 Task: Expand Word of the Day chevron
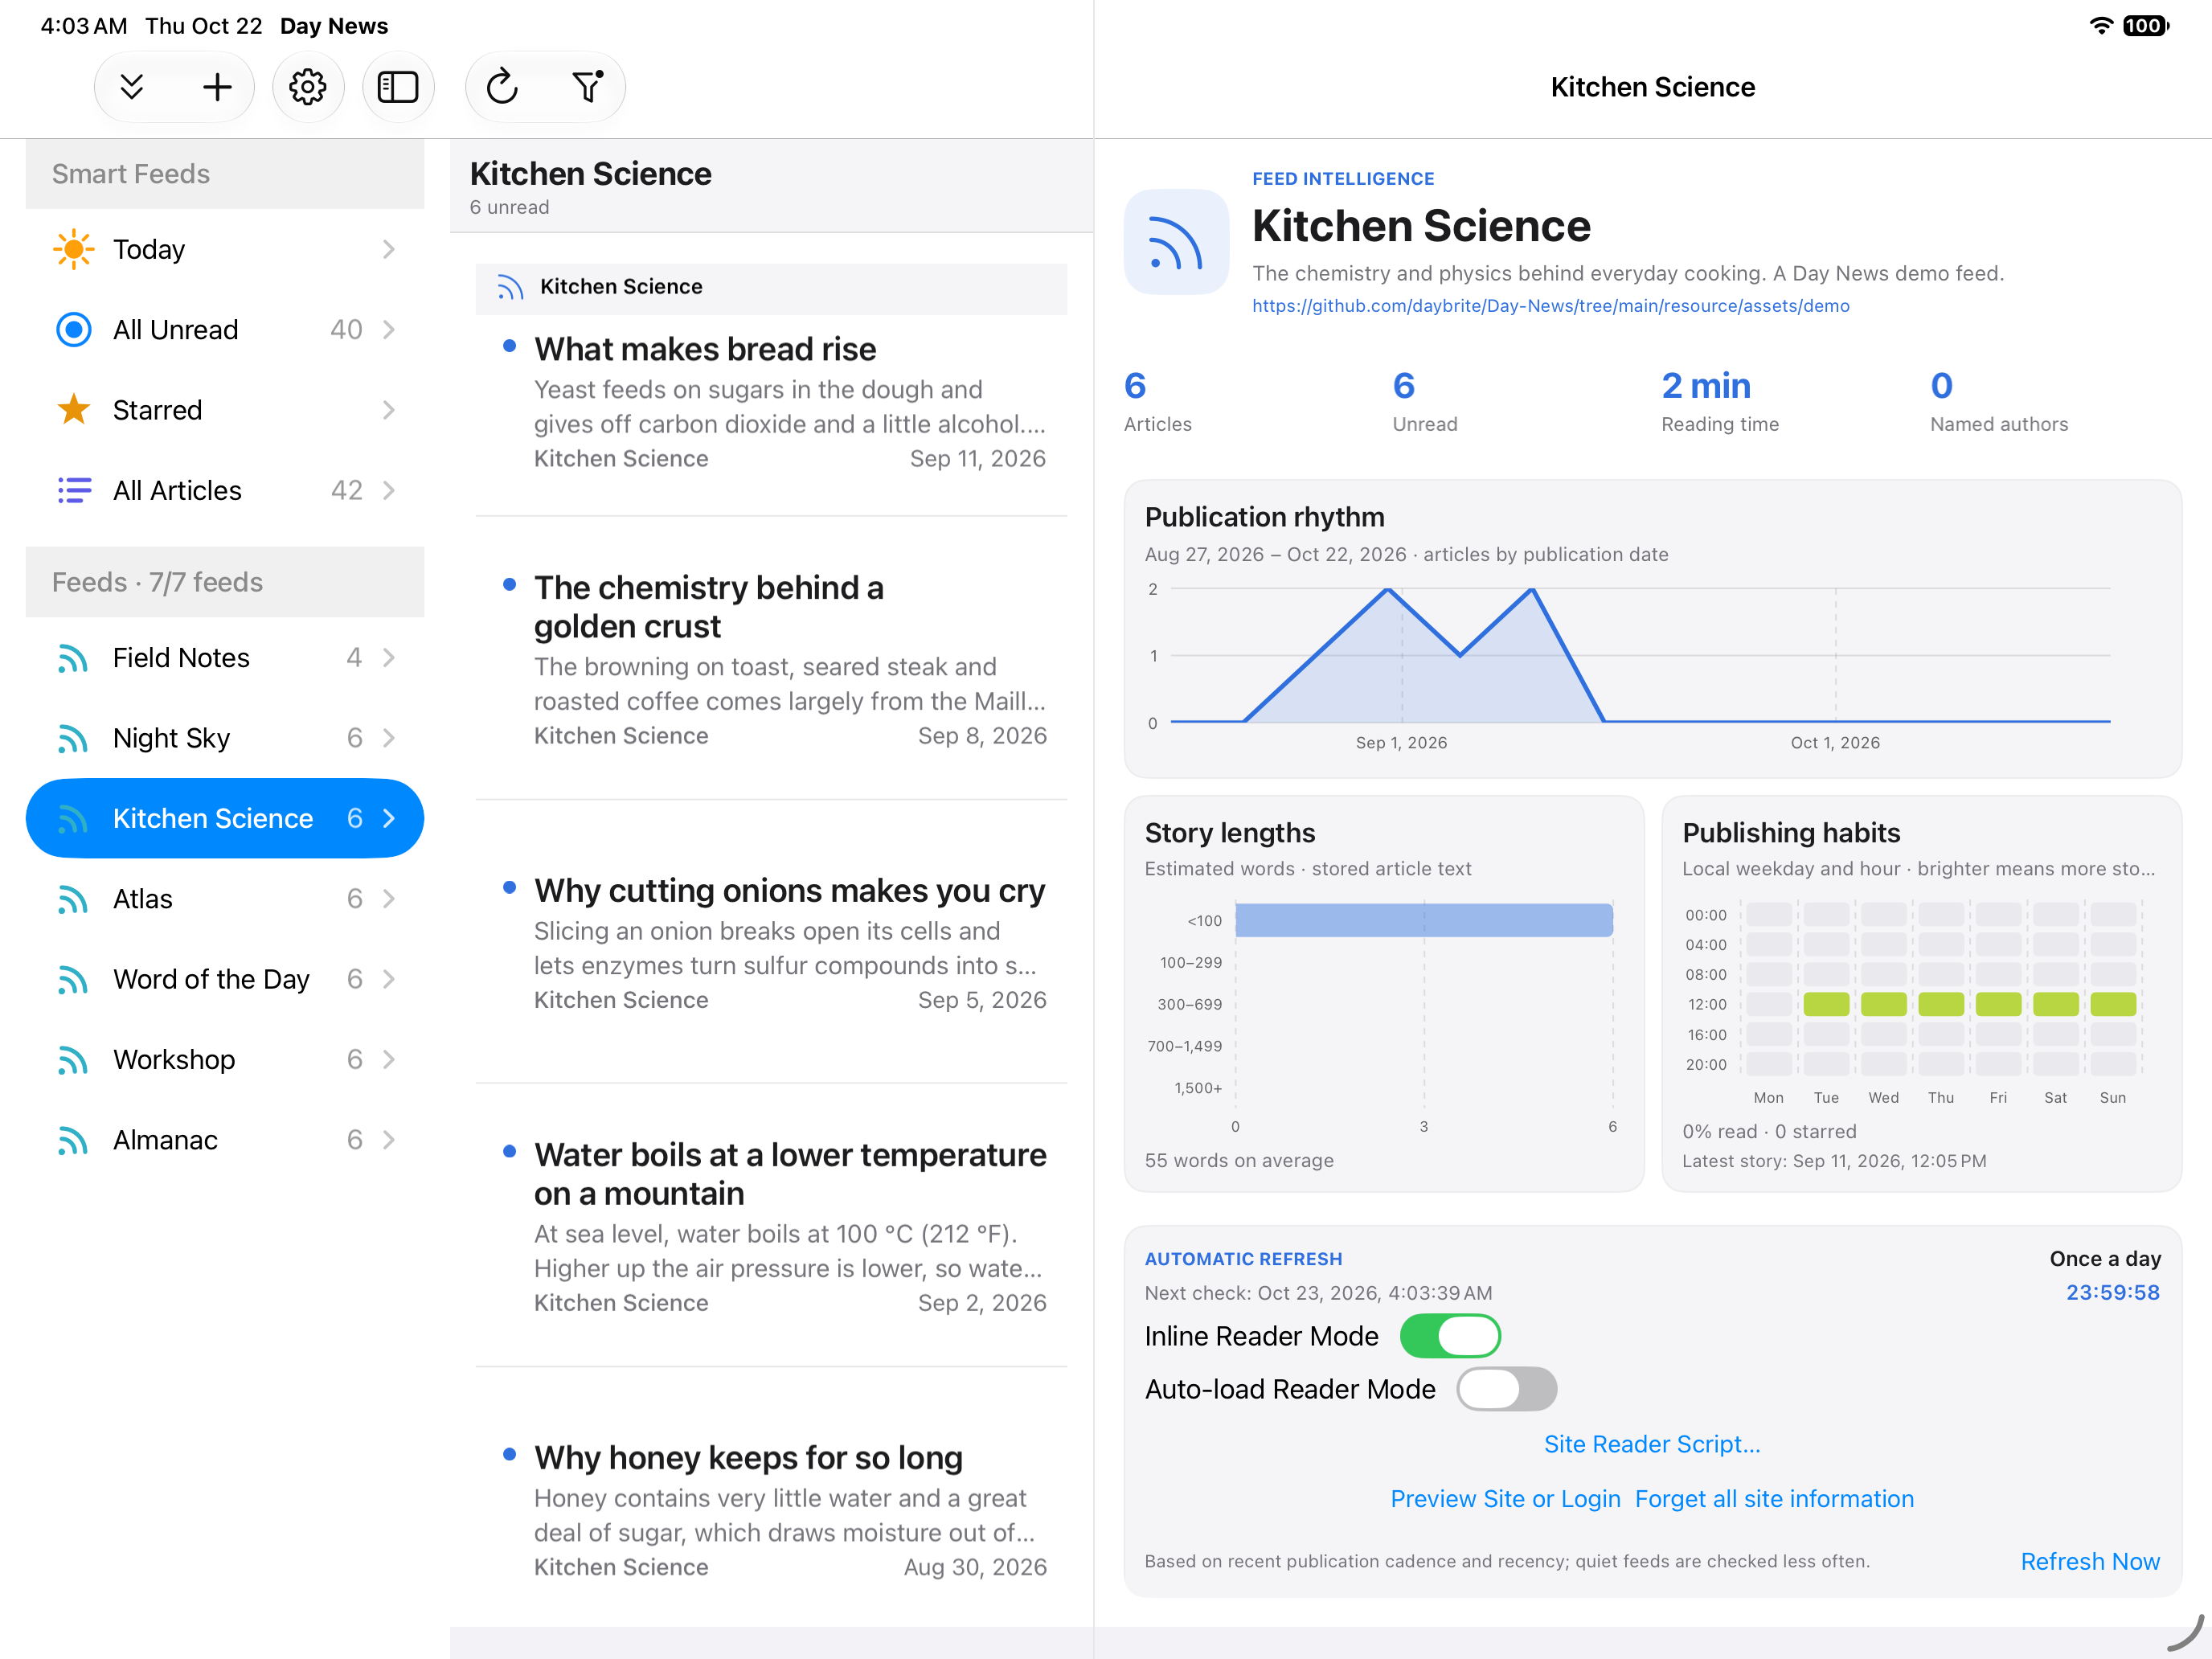tap(389, 979)
